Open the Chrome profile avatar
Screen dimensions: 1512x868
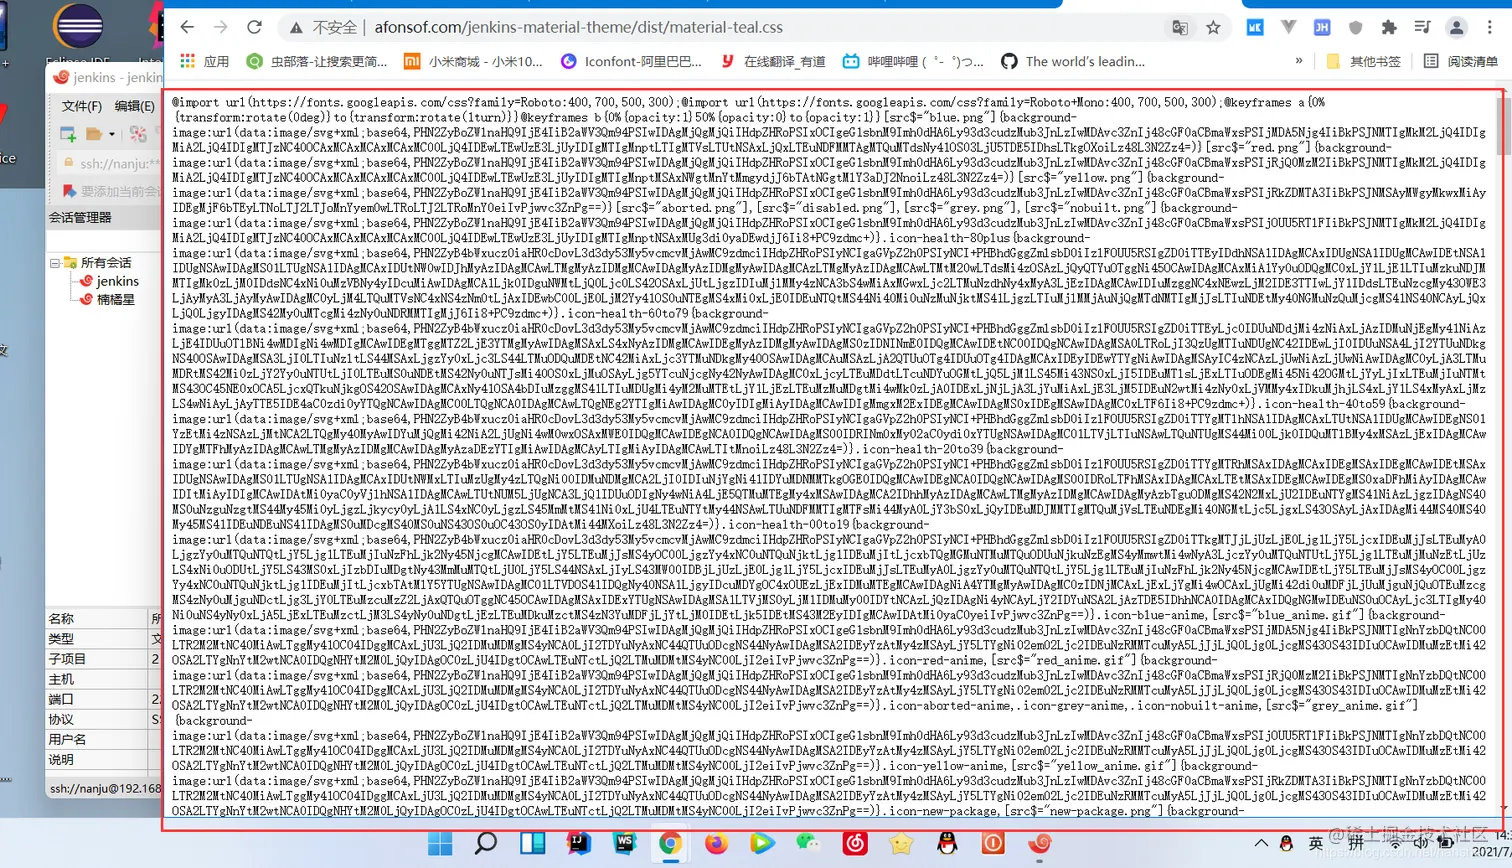point(1455,27)
